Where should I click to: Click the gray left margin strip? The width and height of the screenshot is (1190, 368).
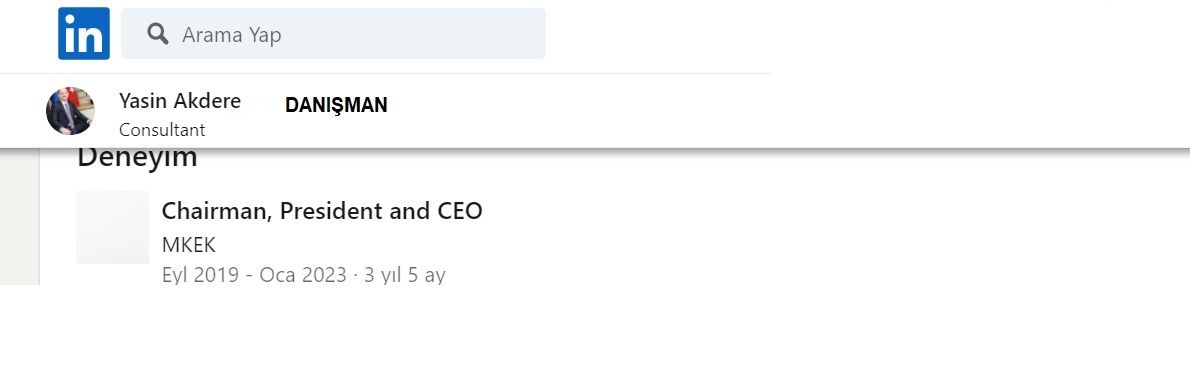(x=20, y=217)
